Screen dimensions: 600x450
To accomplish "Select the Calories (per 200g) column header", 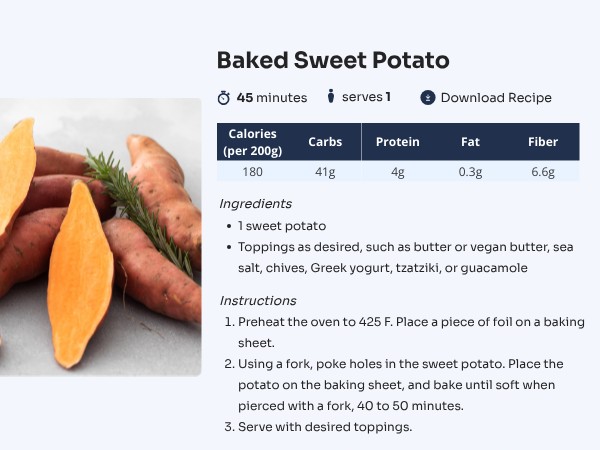I will coord(252,142).
